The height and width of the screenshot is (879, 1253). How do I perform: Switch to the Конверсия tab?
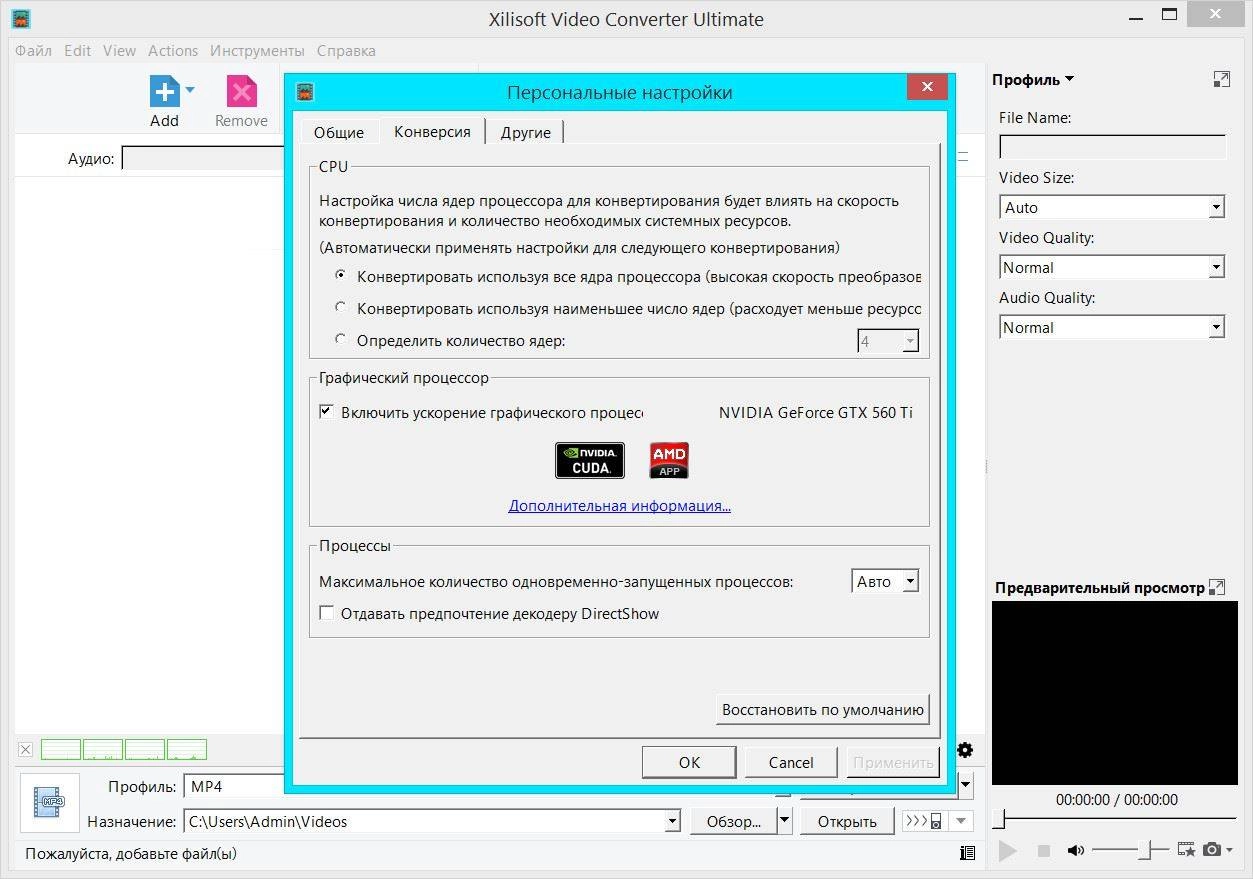pos(432,131)
